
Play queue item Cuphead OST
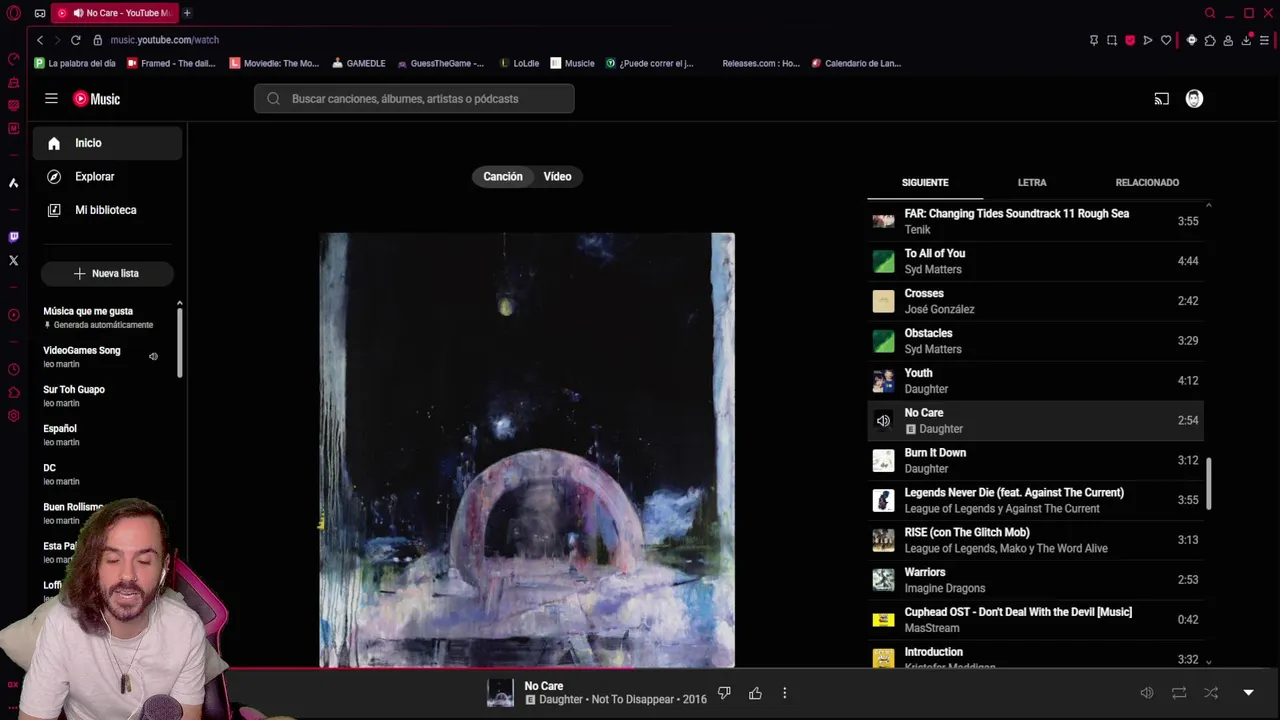(1035, 620)
